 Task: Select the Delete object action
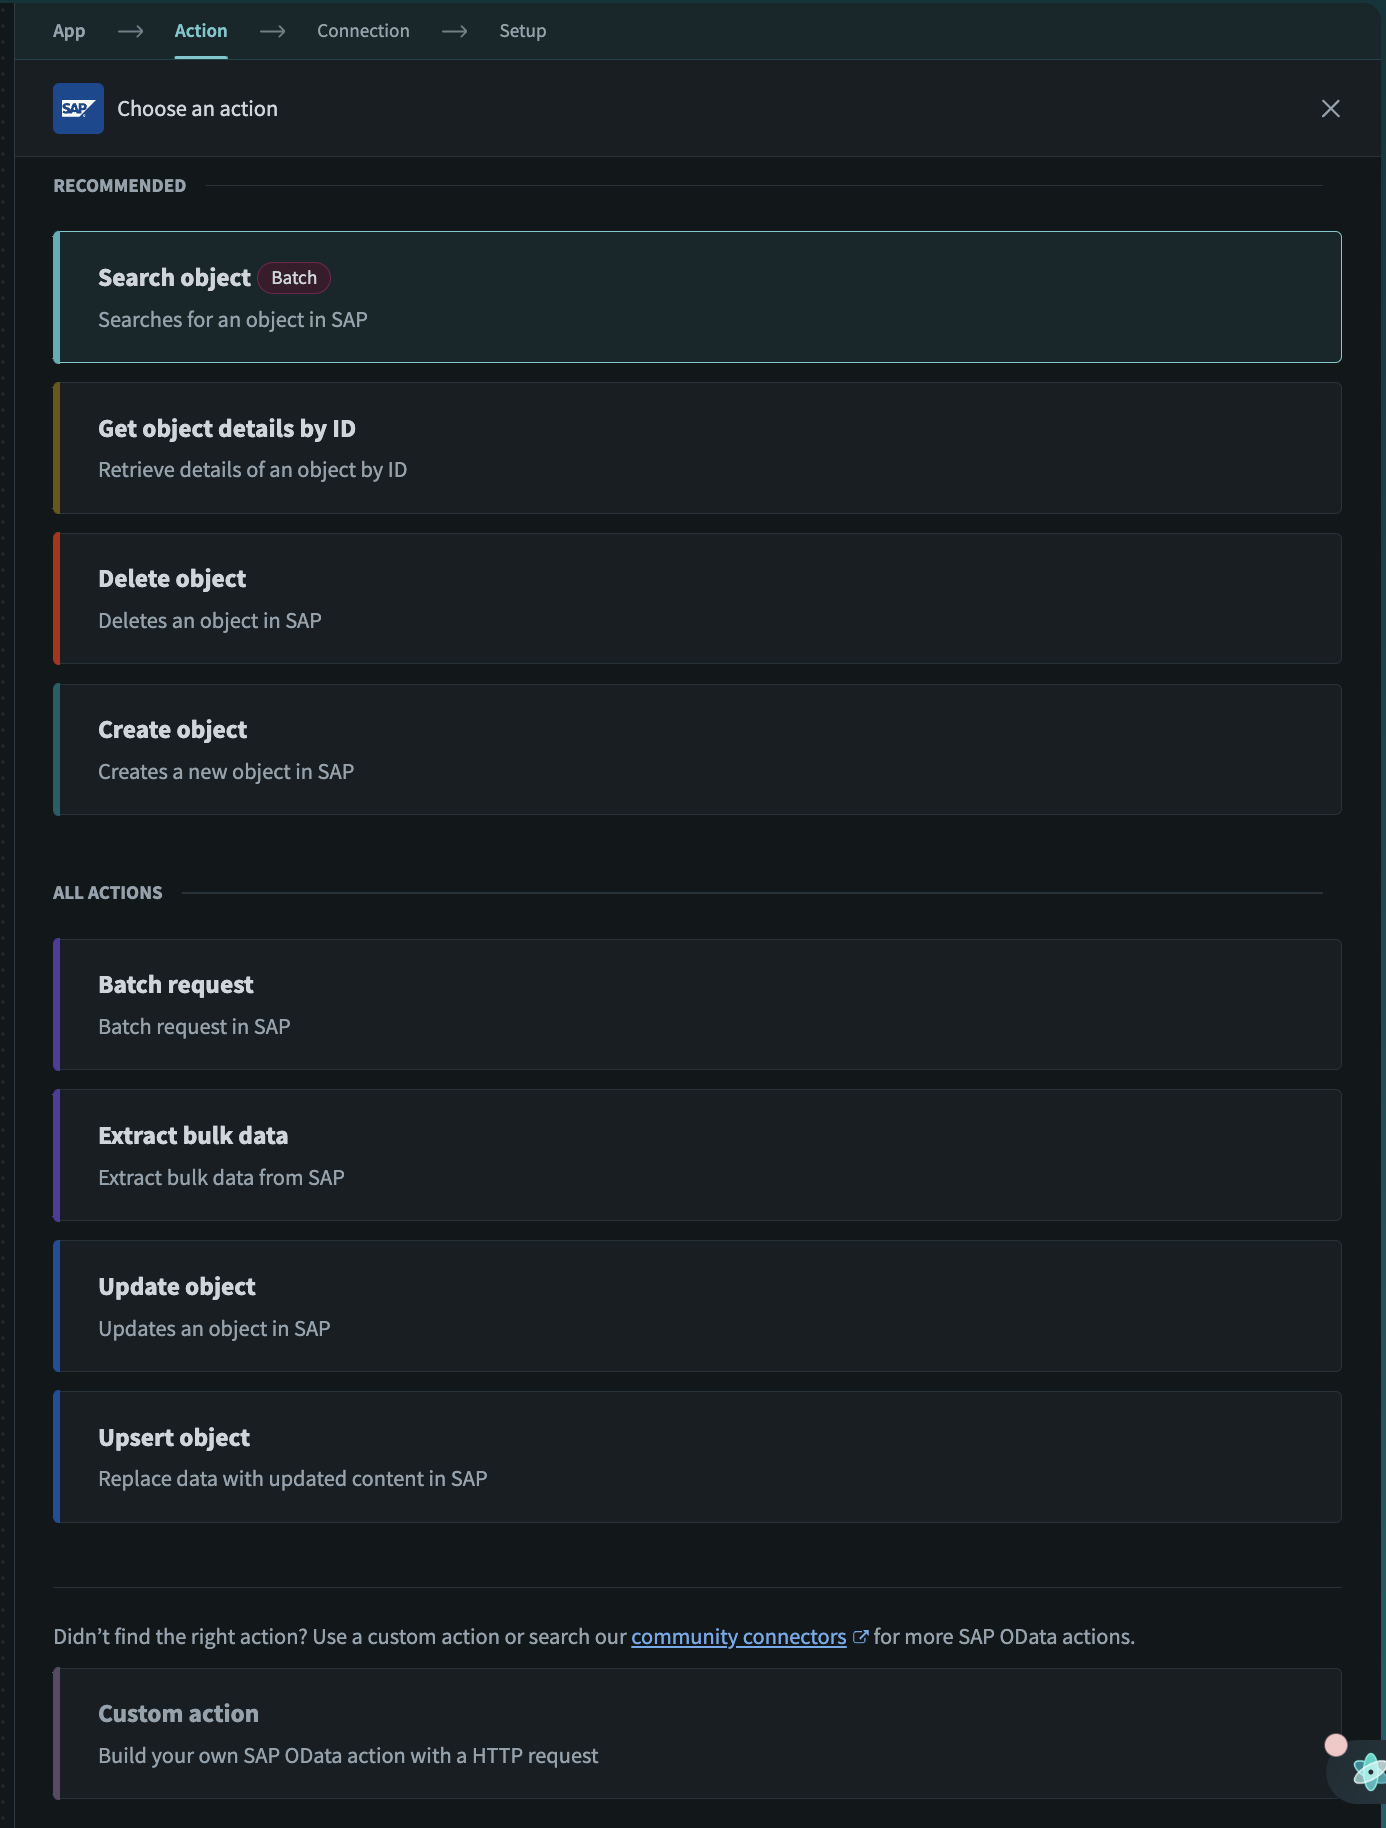pos(698,598)
